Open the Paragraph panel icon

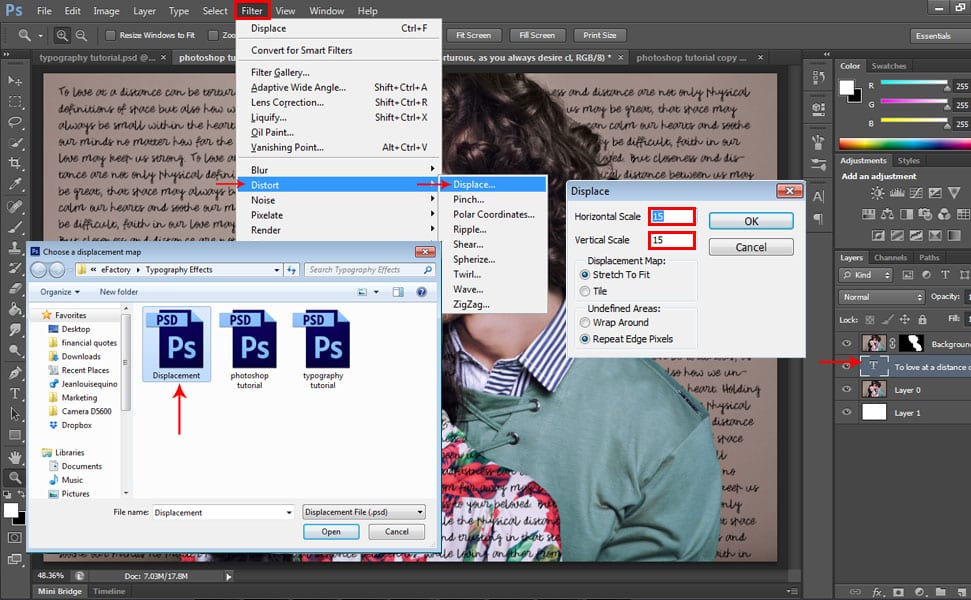point(818,219)
